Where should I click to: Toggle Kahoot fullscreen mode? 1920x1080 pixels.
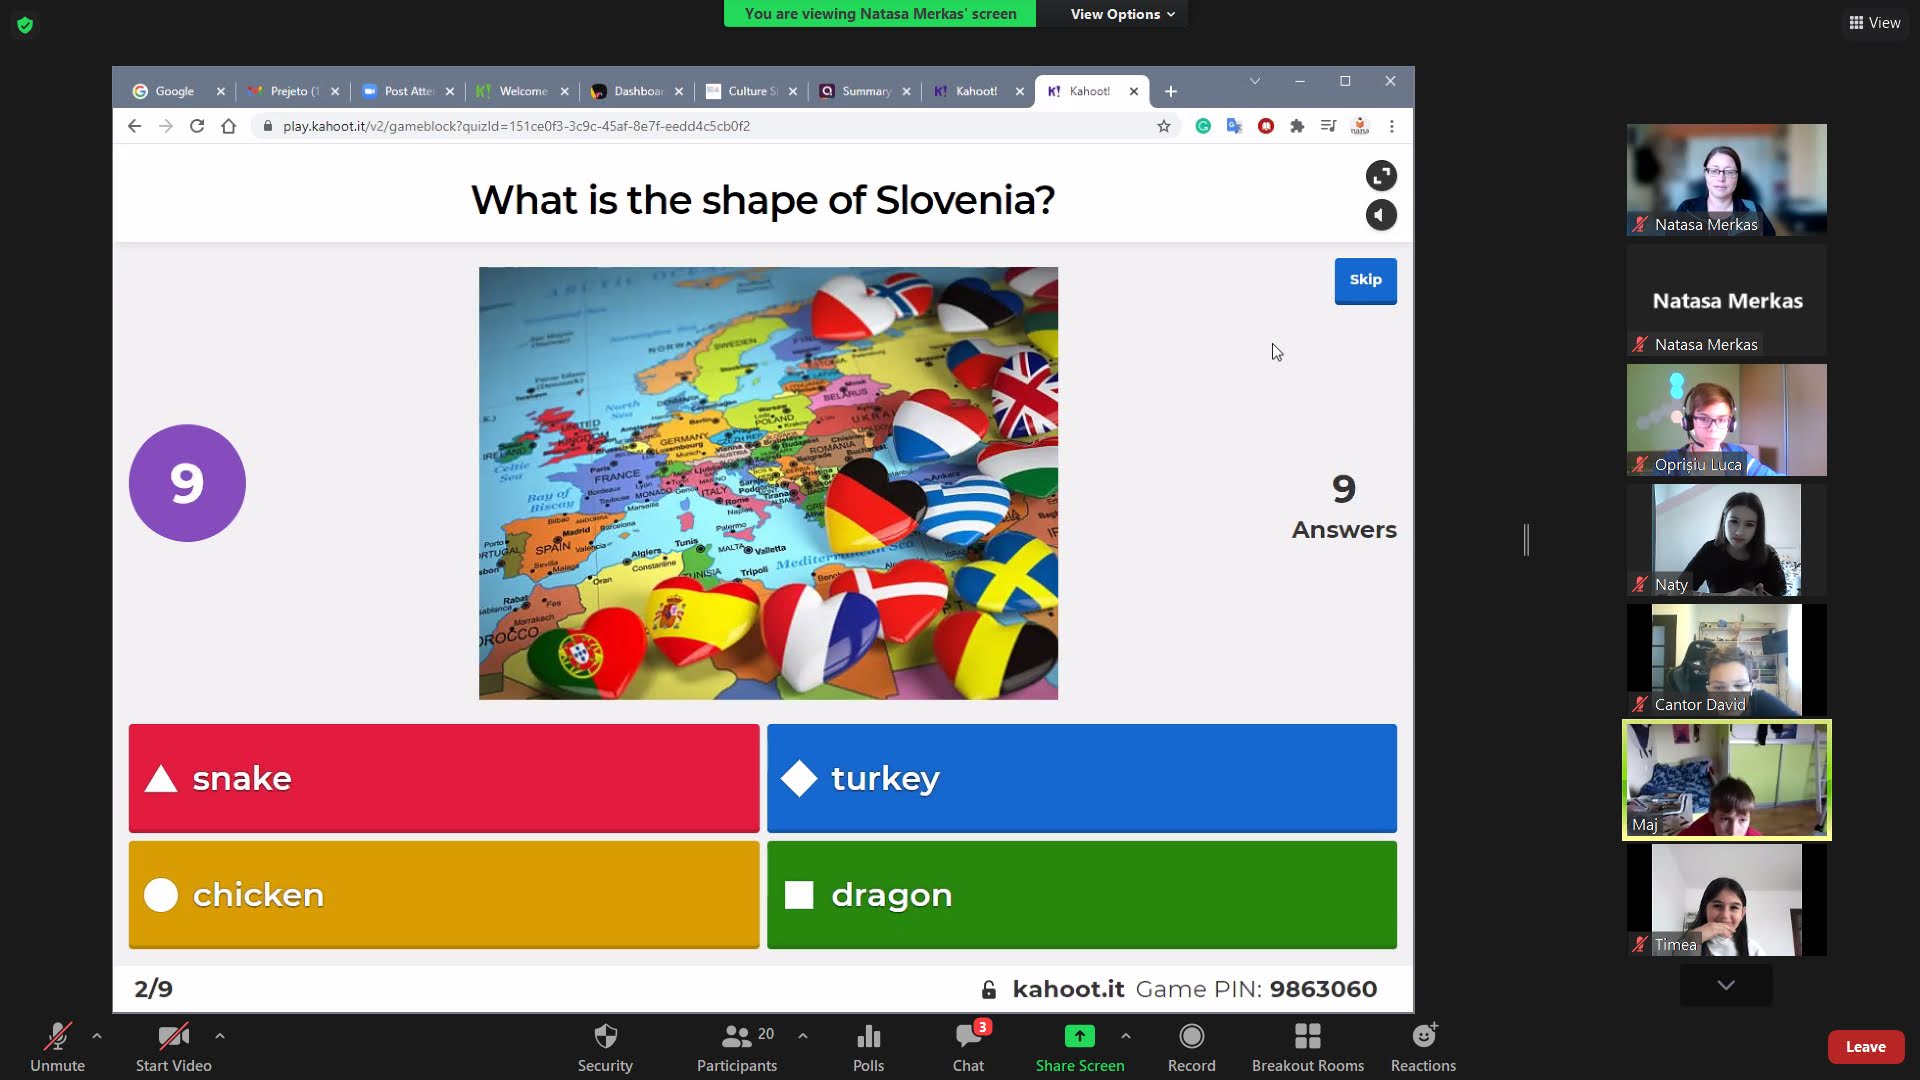point(1381,176)
